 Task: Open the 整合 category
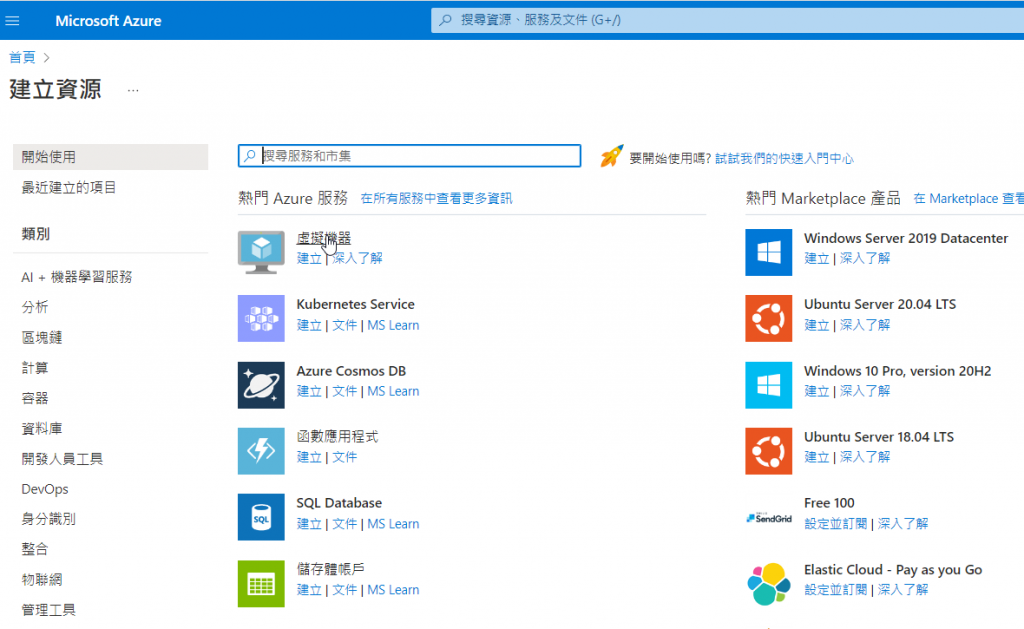click(35, 549)
